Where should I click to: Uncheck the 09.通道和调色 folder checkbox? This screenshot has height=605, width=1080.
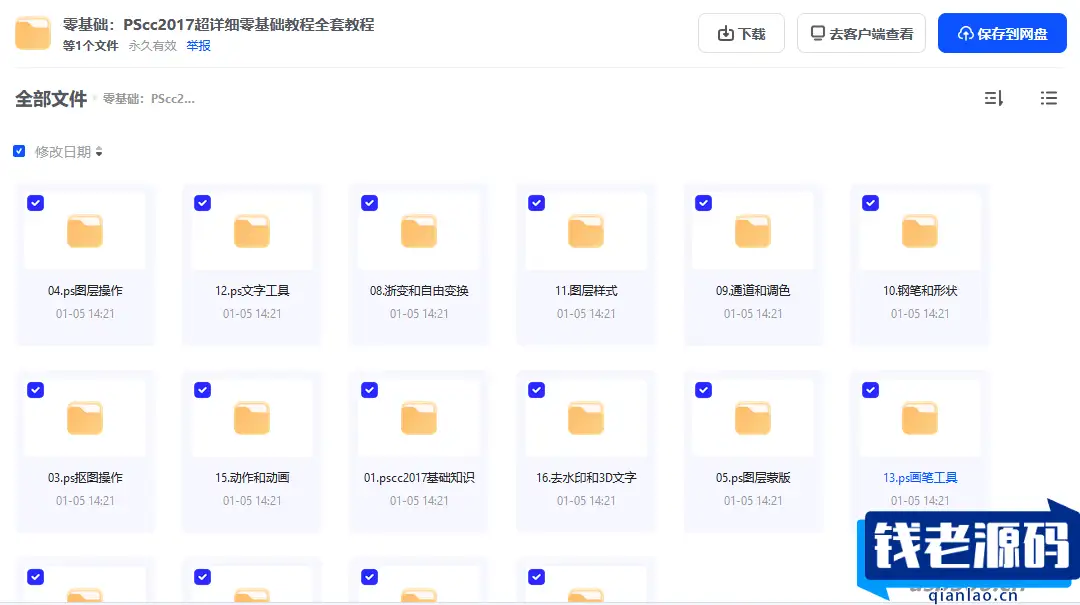(x=703, y=203)
